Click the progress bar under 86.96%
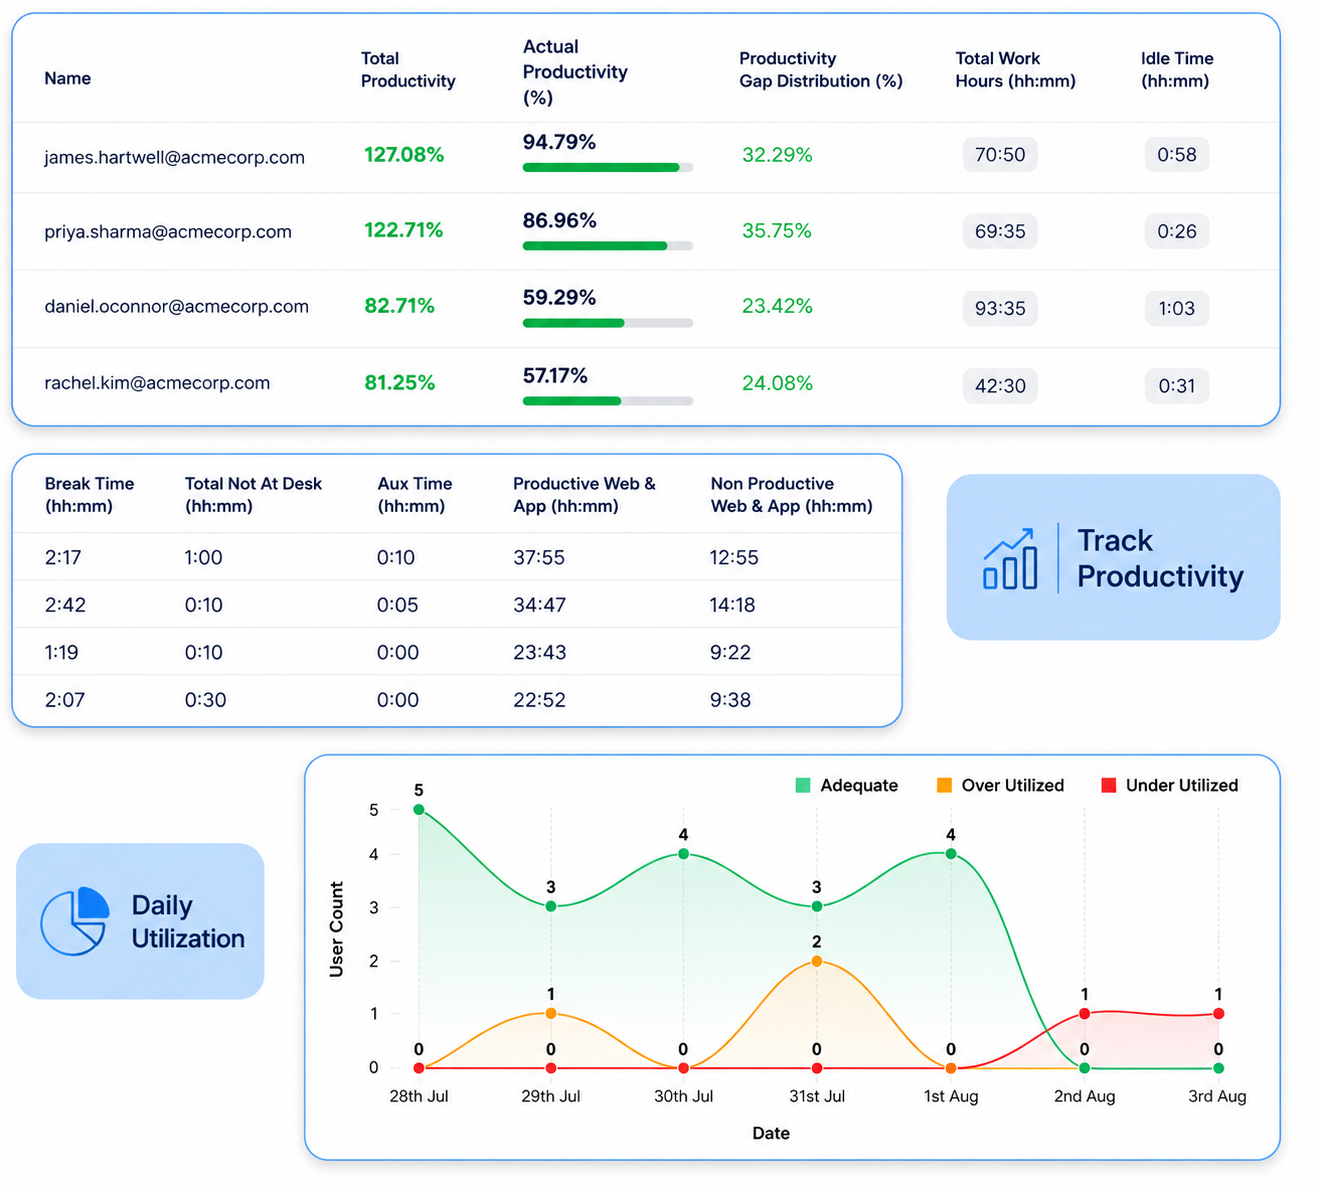 608,246
